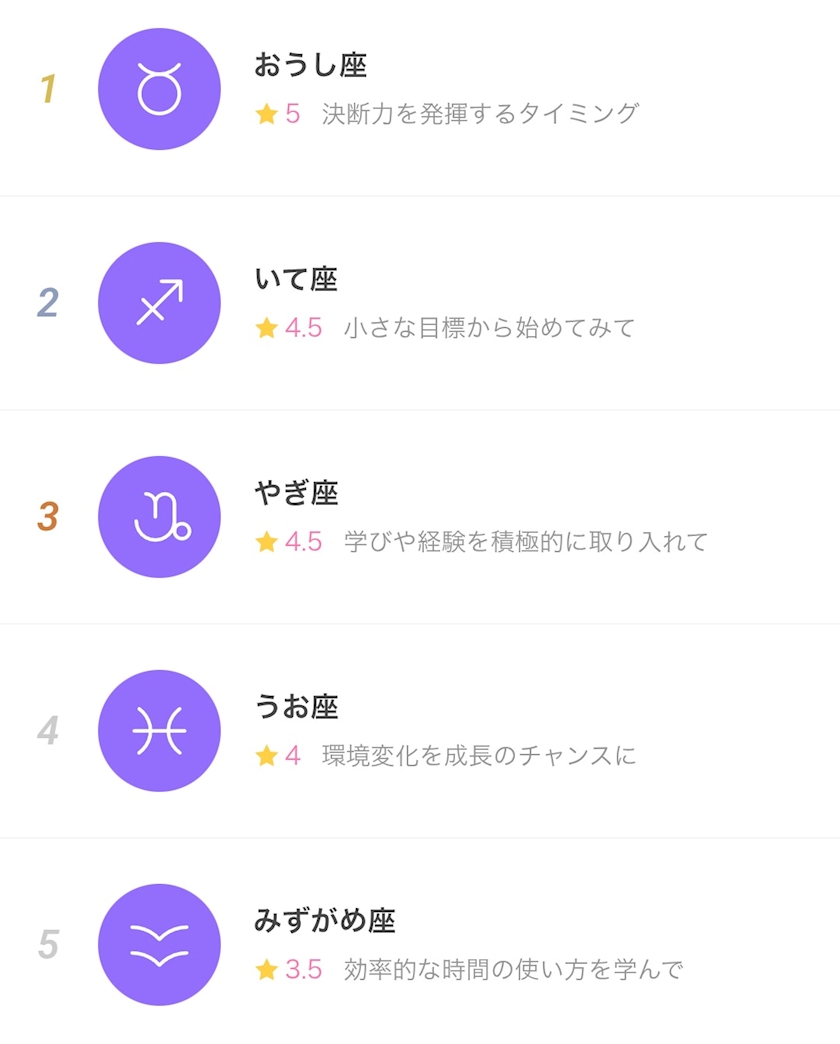The image size is (840, 1044).
Task: Tap the Capricorn symbol icon
Action: tap(159, 517)
